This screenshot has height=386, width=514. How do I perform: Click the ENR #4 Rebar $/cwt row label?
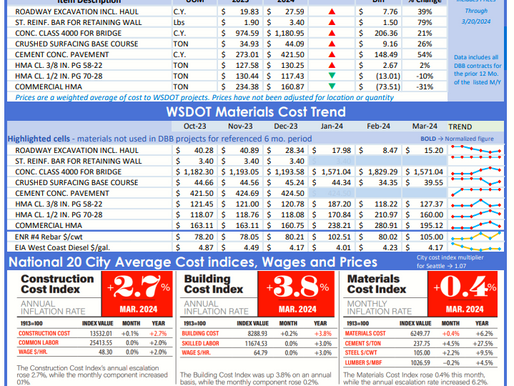(x=48, y=237)
